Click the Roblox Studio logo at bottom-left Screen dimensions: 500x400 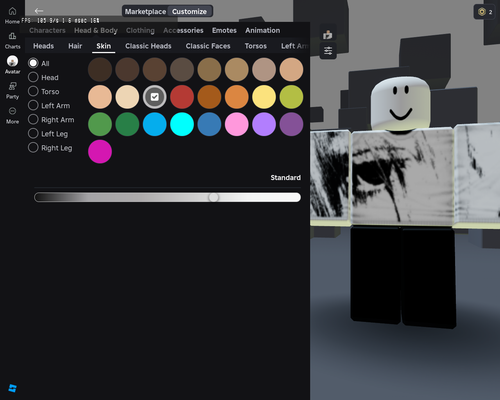coord(13,388)
